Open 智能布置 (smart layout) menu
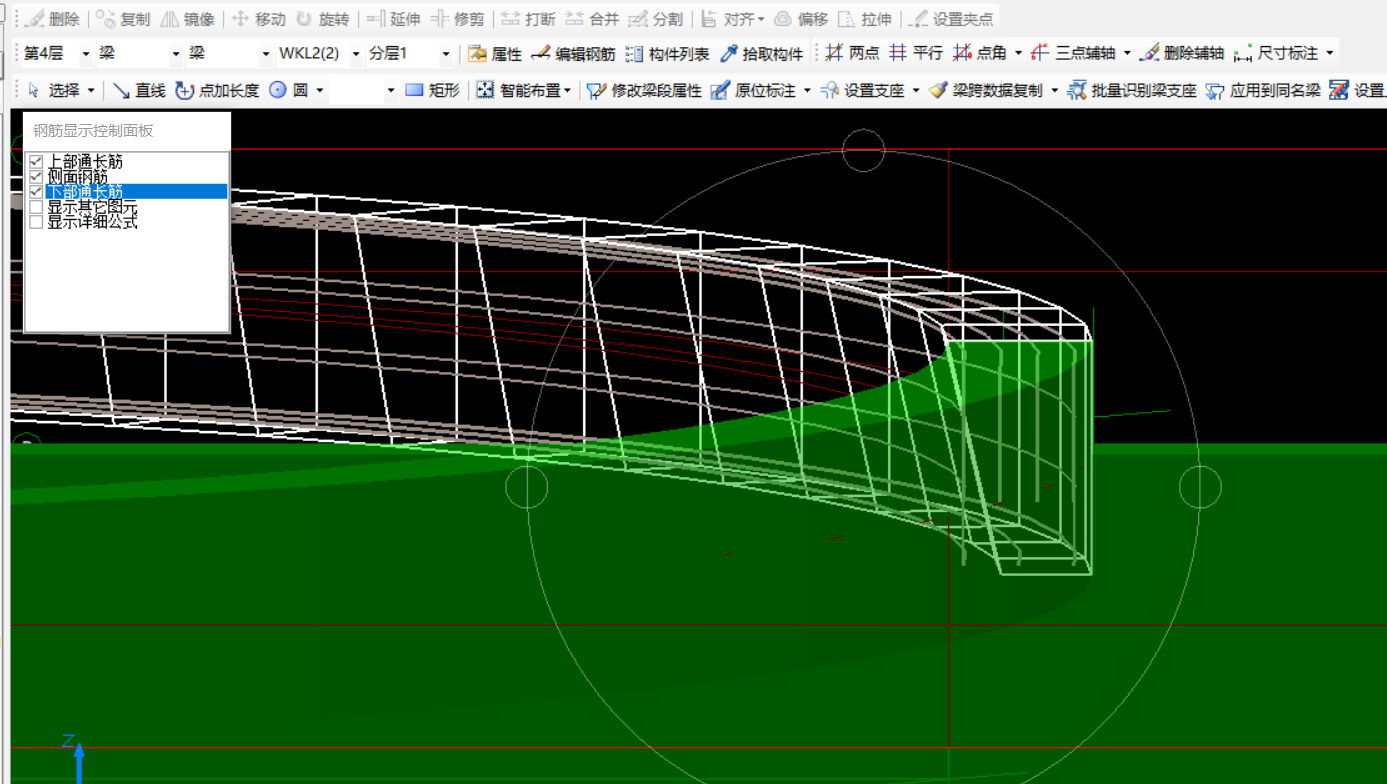 tap(523, 90)
